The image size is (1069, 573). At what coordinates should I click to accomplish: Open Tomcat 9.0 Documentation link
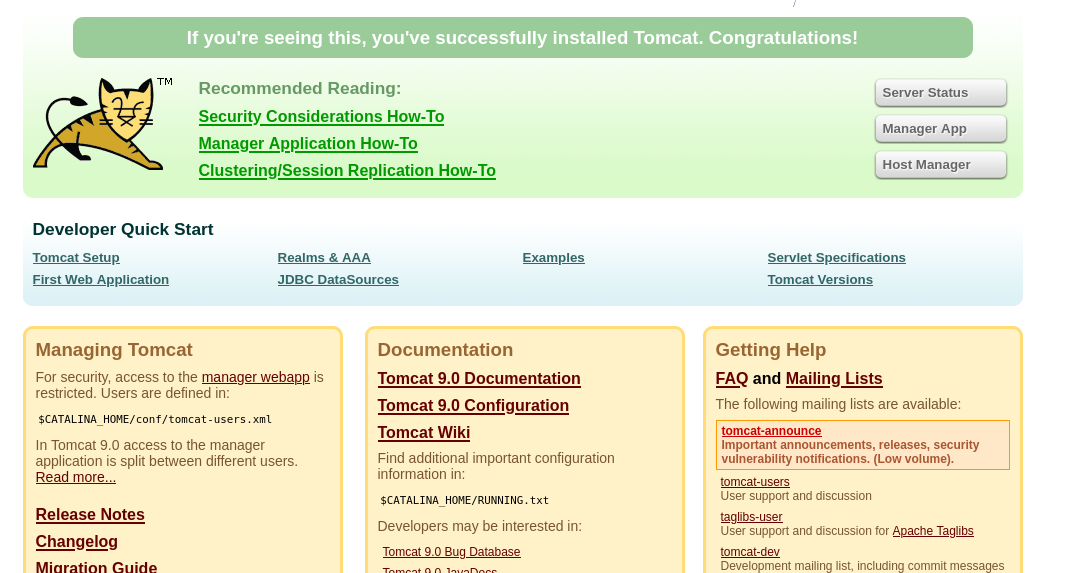coord(479,379)
